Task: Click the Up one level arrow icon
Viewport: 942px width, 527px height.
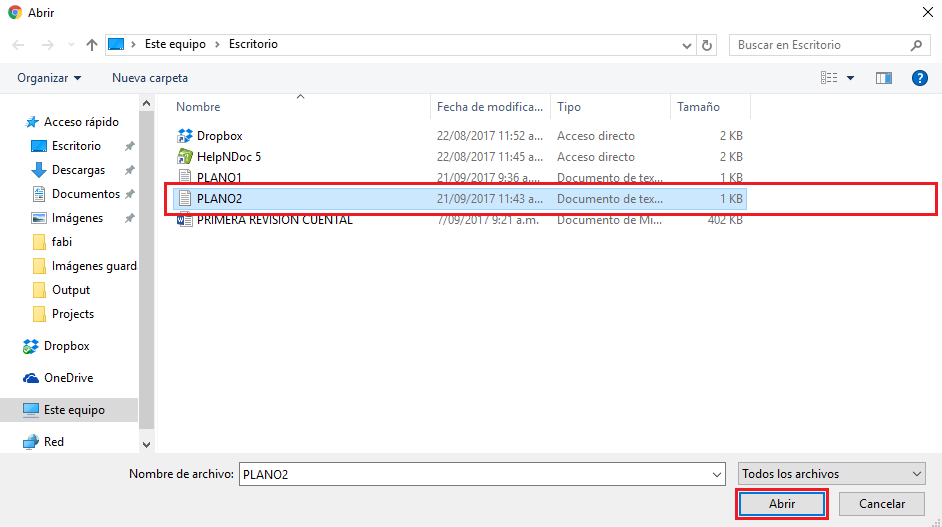Action: pyautogui.click(x=92, y=45)
